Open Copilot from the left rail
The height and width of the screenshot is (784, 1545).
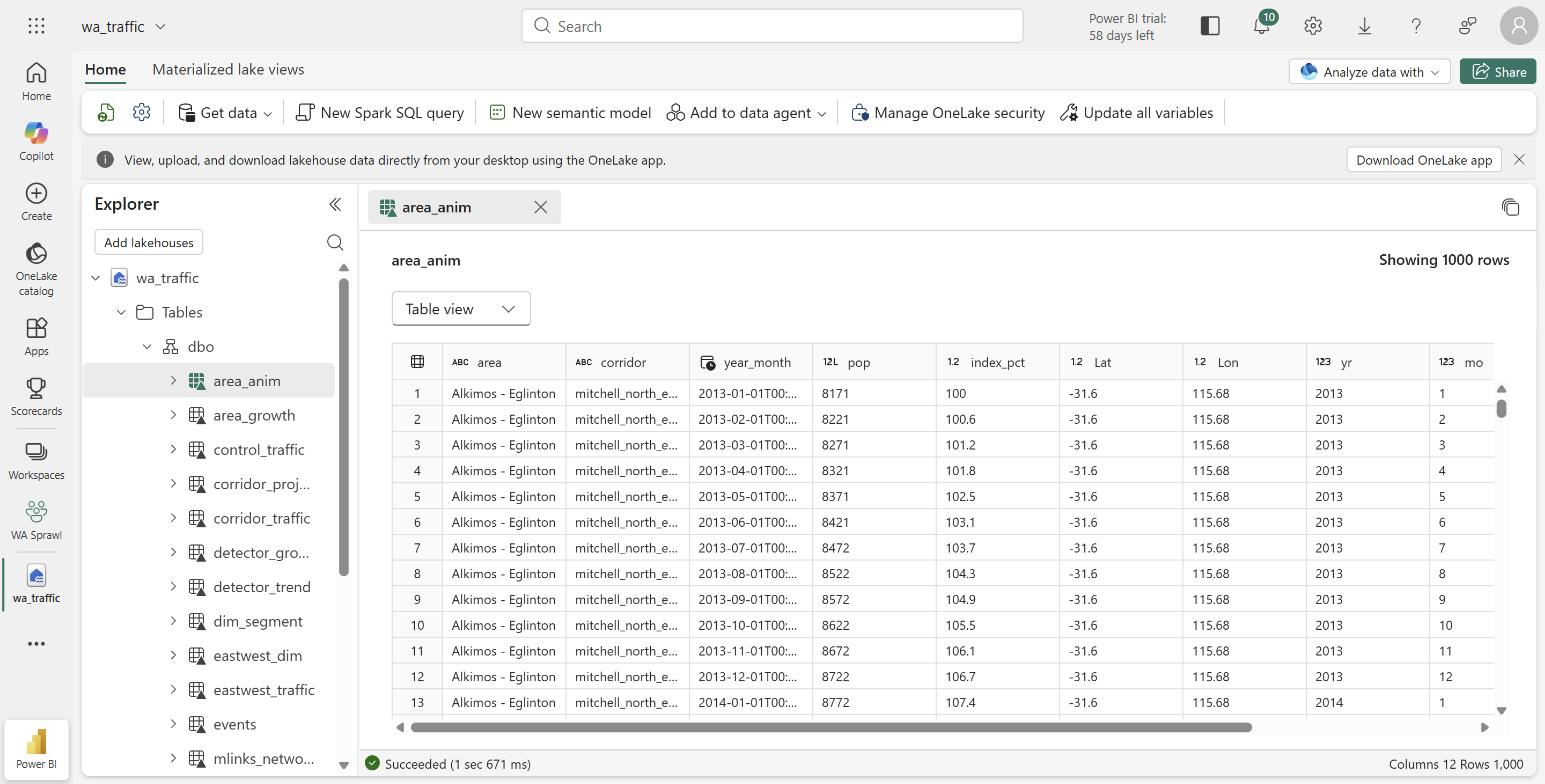click(36, 141)
